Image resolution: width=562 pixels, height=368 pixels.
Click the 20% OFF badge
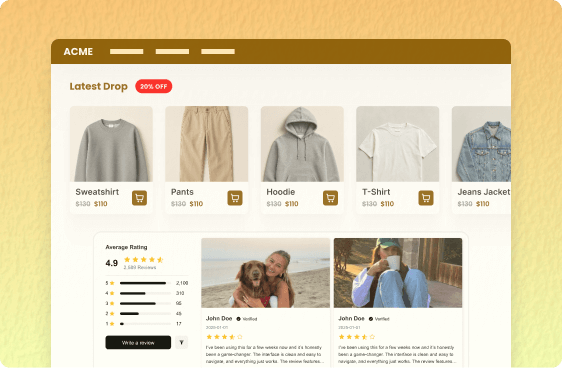[x=153, y=86]
